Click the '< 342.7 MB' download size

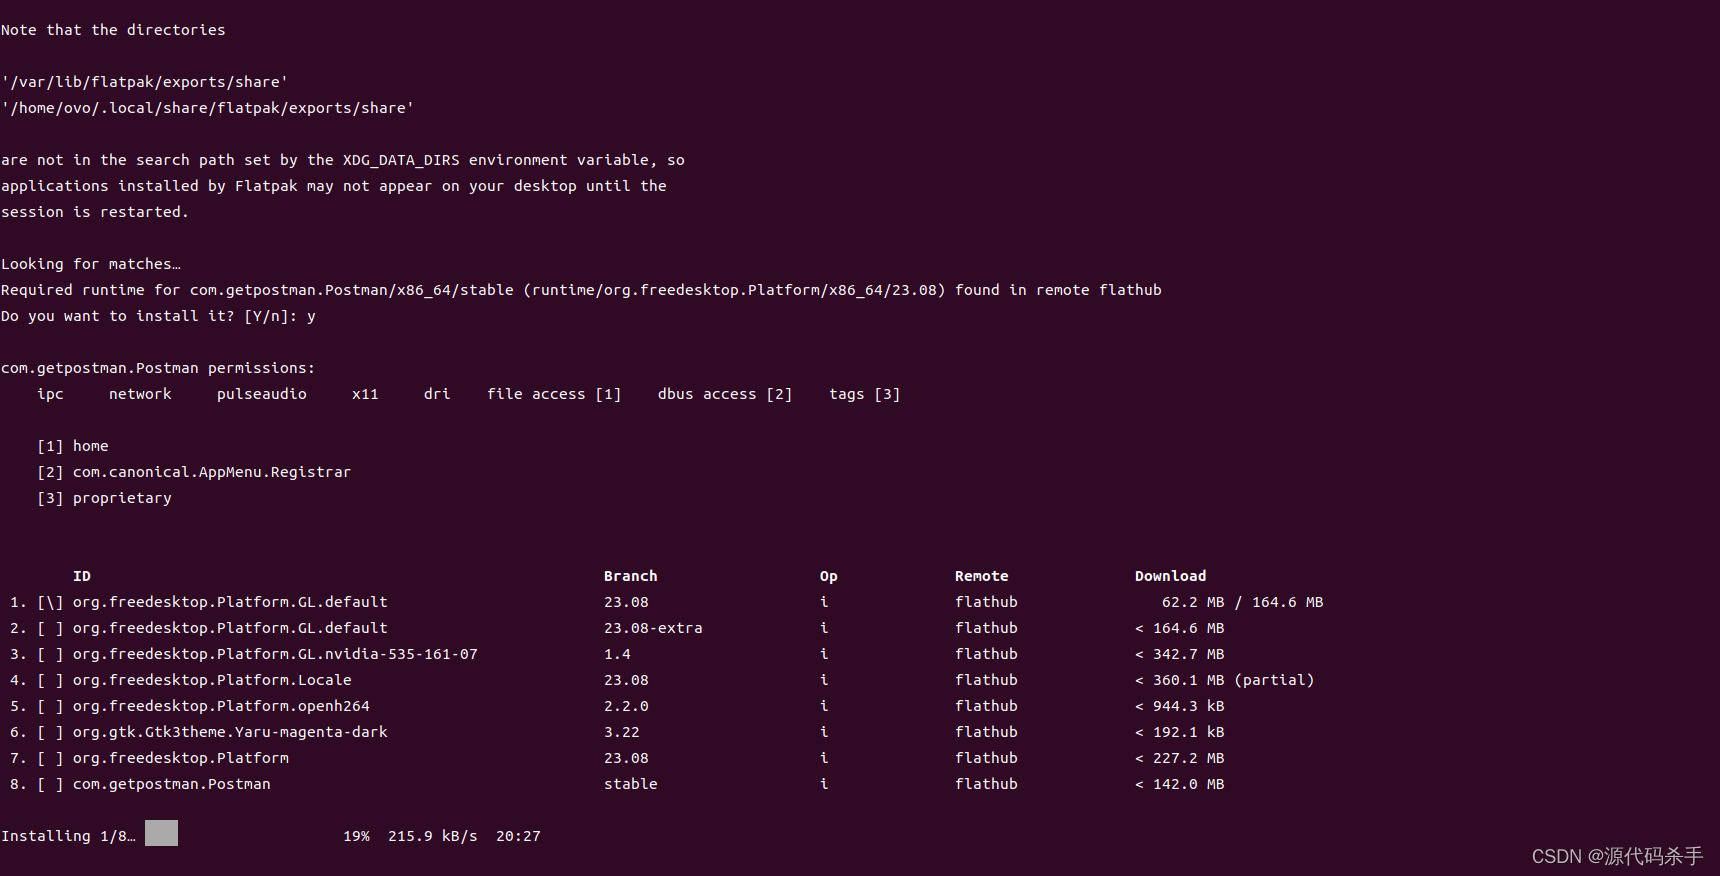pos(1180,654)
